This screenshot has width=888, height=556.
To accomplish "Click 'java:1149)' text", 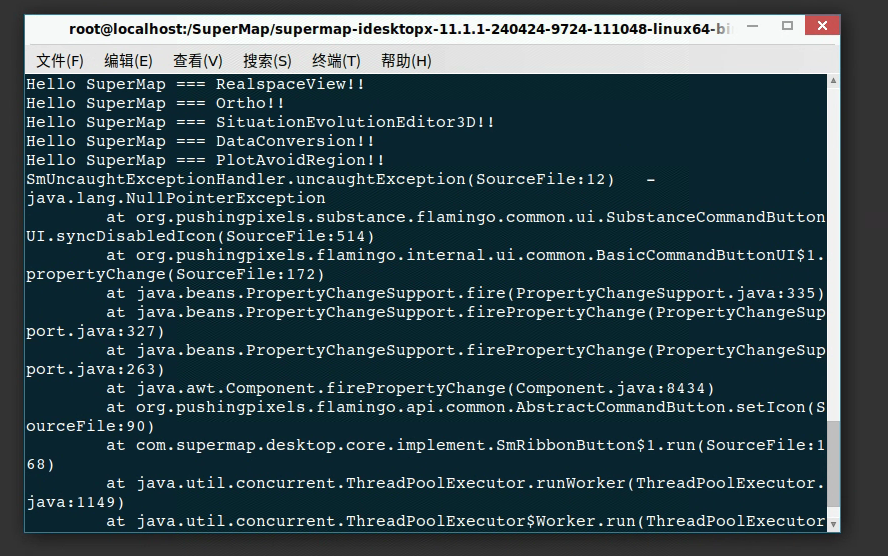I will (x=75, y=502).
